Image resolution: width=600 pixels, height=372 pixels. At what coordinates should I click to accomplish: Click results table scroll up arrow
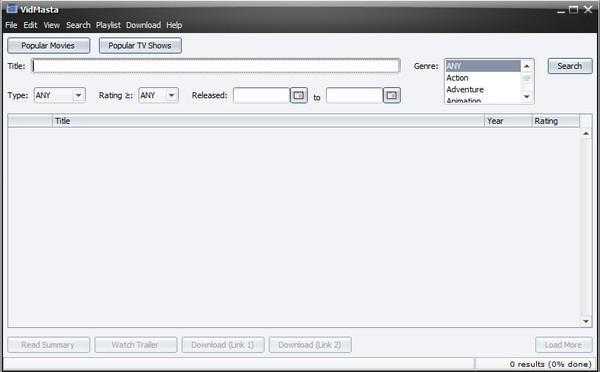pos(586,133)
